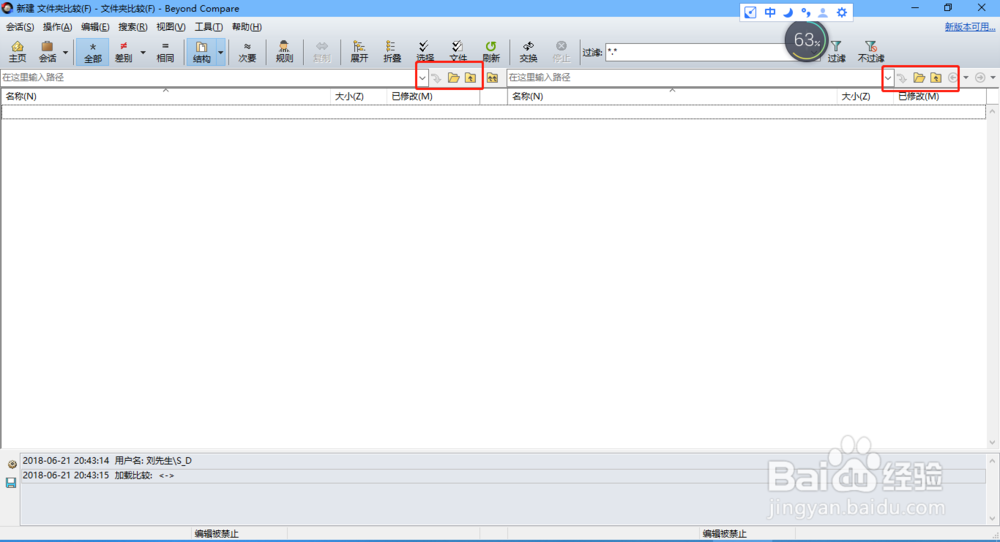Click the 展开 expand-all toolbar icon
Image resolution: width=1000 pixels, height=542 pixels.
[359, 52]
